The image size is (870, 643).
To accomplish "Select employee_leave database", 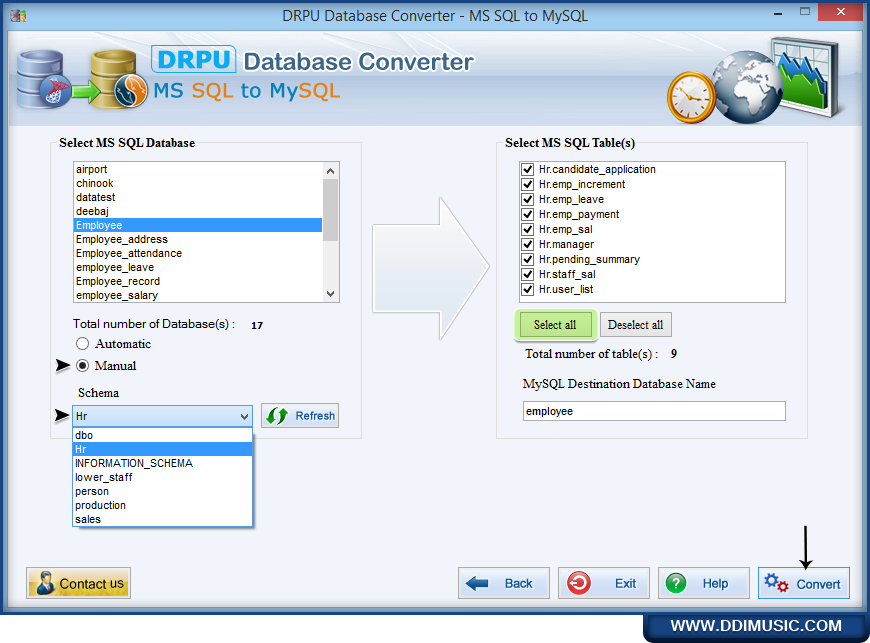I will coord(198,267).
